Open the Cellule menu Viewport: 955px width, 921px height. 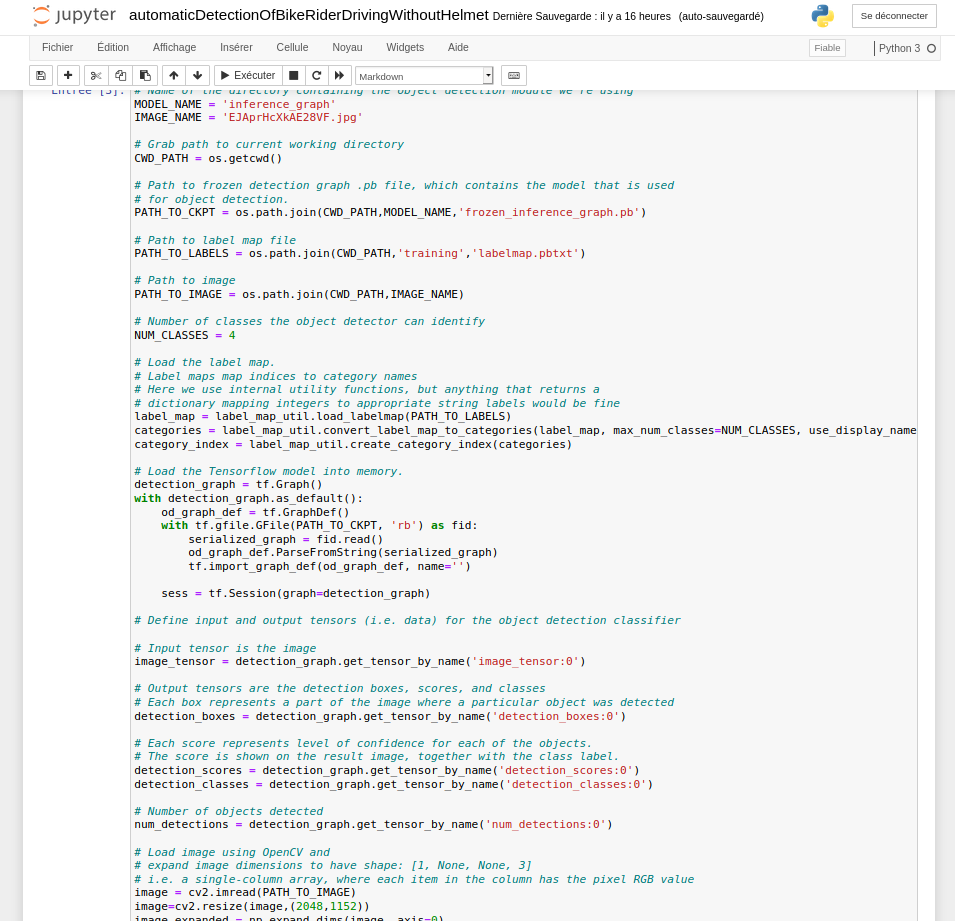292,48
